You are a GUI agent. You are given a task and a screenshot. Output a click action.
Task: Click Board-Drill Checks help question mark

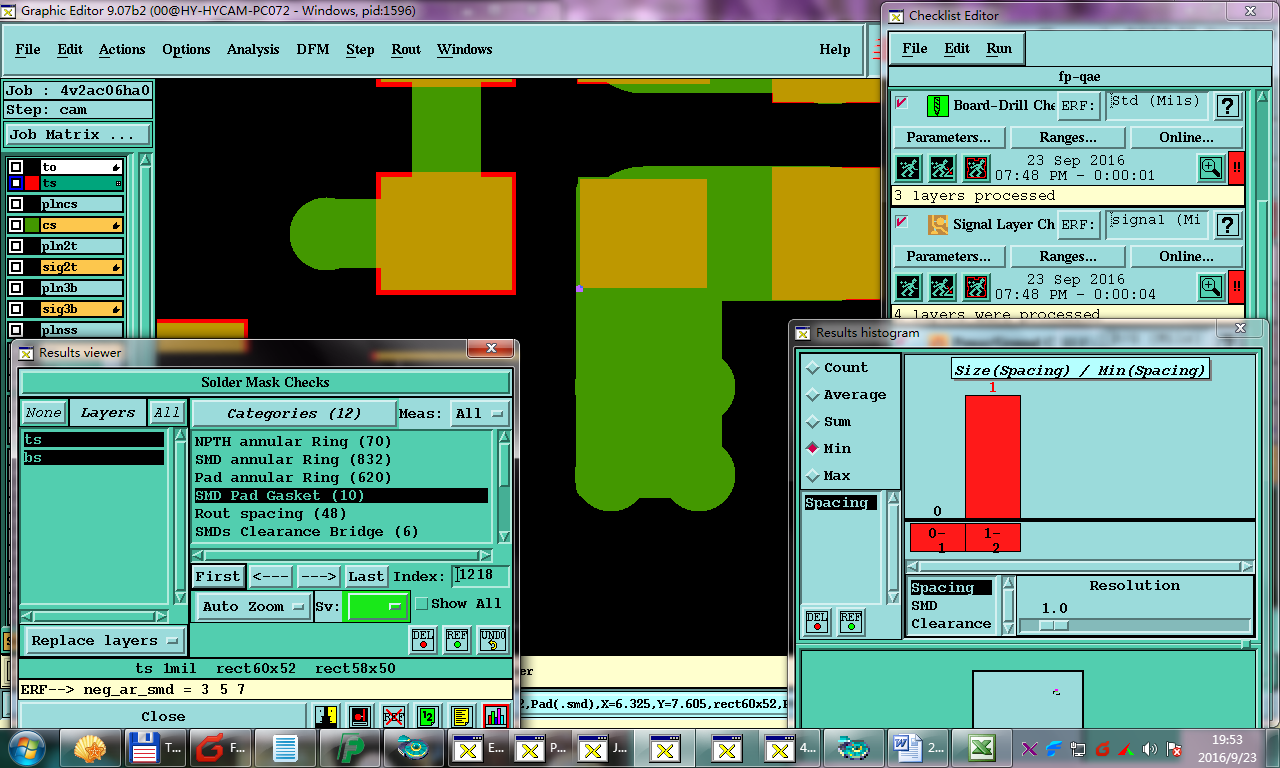pyautogui.click(x=1228, y=105)
